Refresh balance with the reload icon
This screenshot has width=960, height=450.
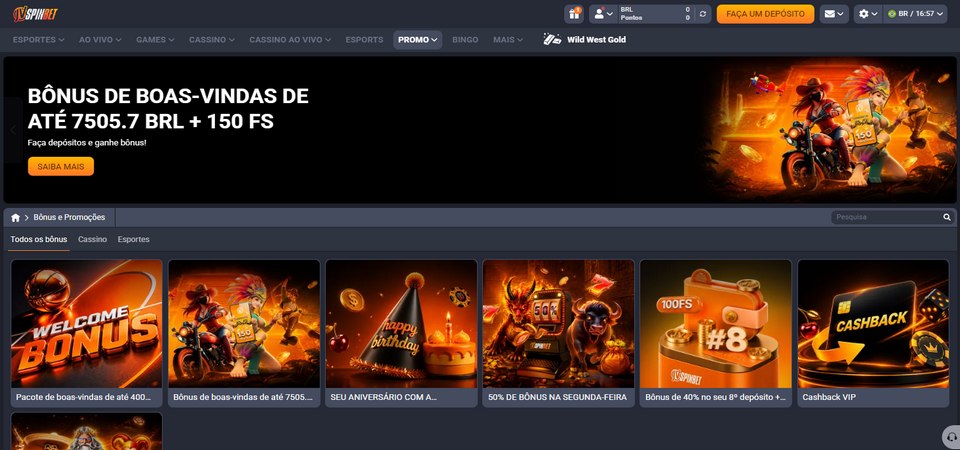[x=703, y=14]
